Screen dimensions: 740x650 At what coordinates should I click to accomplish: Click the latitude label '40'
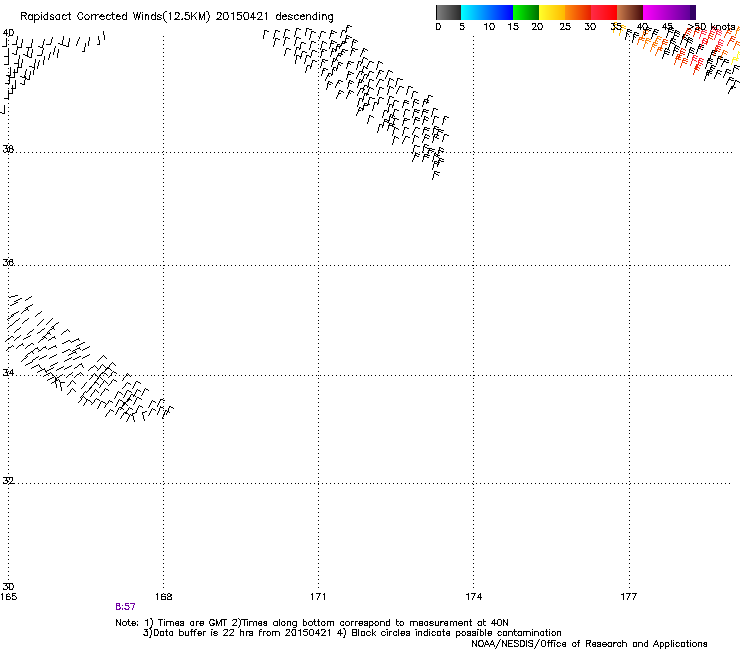(8, 33)
